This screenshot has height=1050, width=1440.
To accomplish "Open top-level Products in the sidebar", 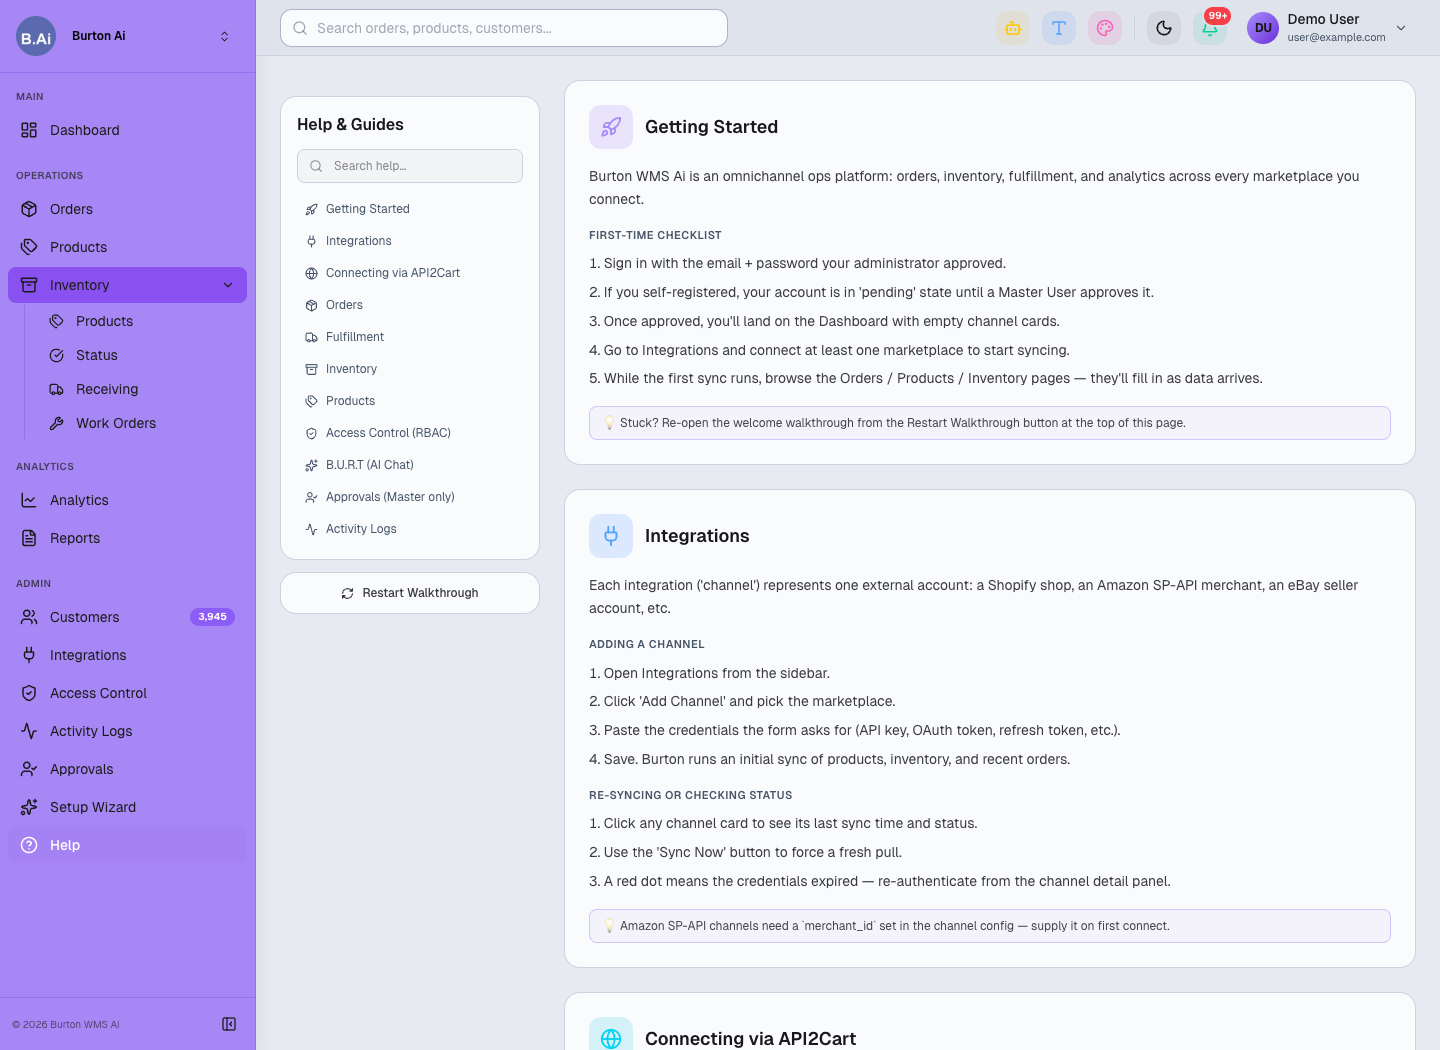I will (x=127, y=247).
